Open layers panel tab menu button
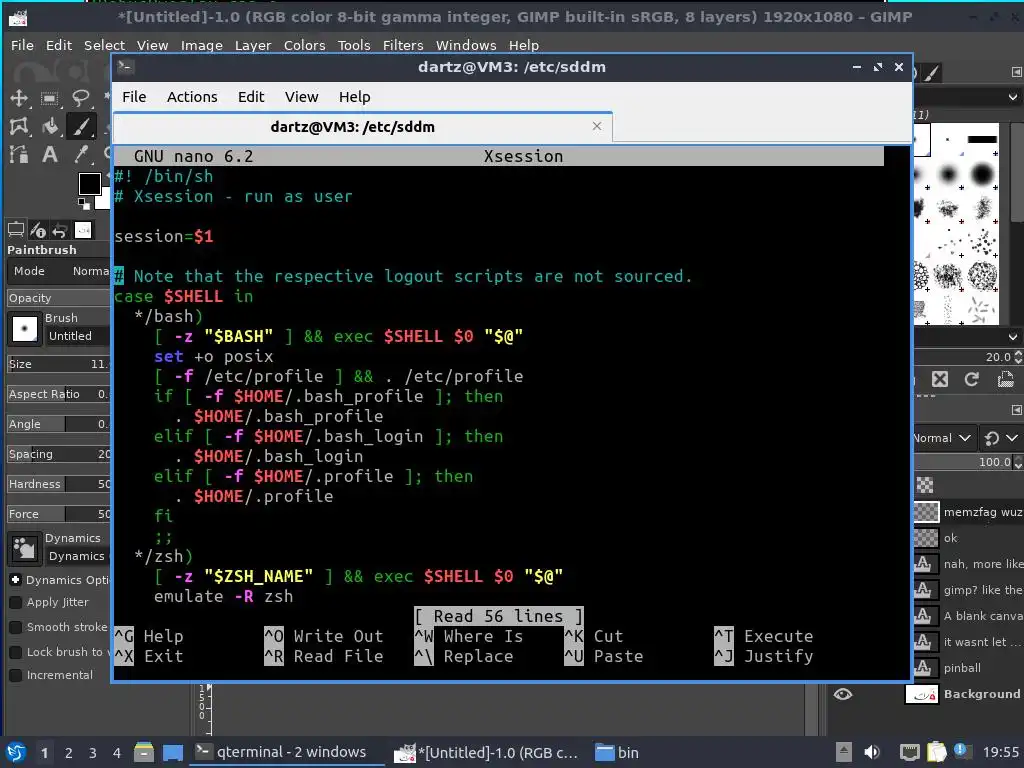This screenshot has height=768, width=1024. (x=1016, y=409)
